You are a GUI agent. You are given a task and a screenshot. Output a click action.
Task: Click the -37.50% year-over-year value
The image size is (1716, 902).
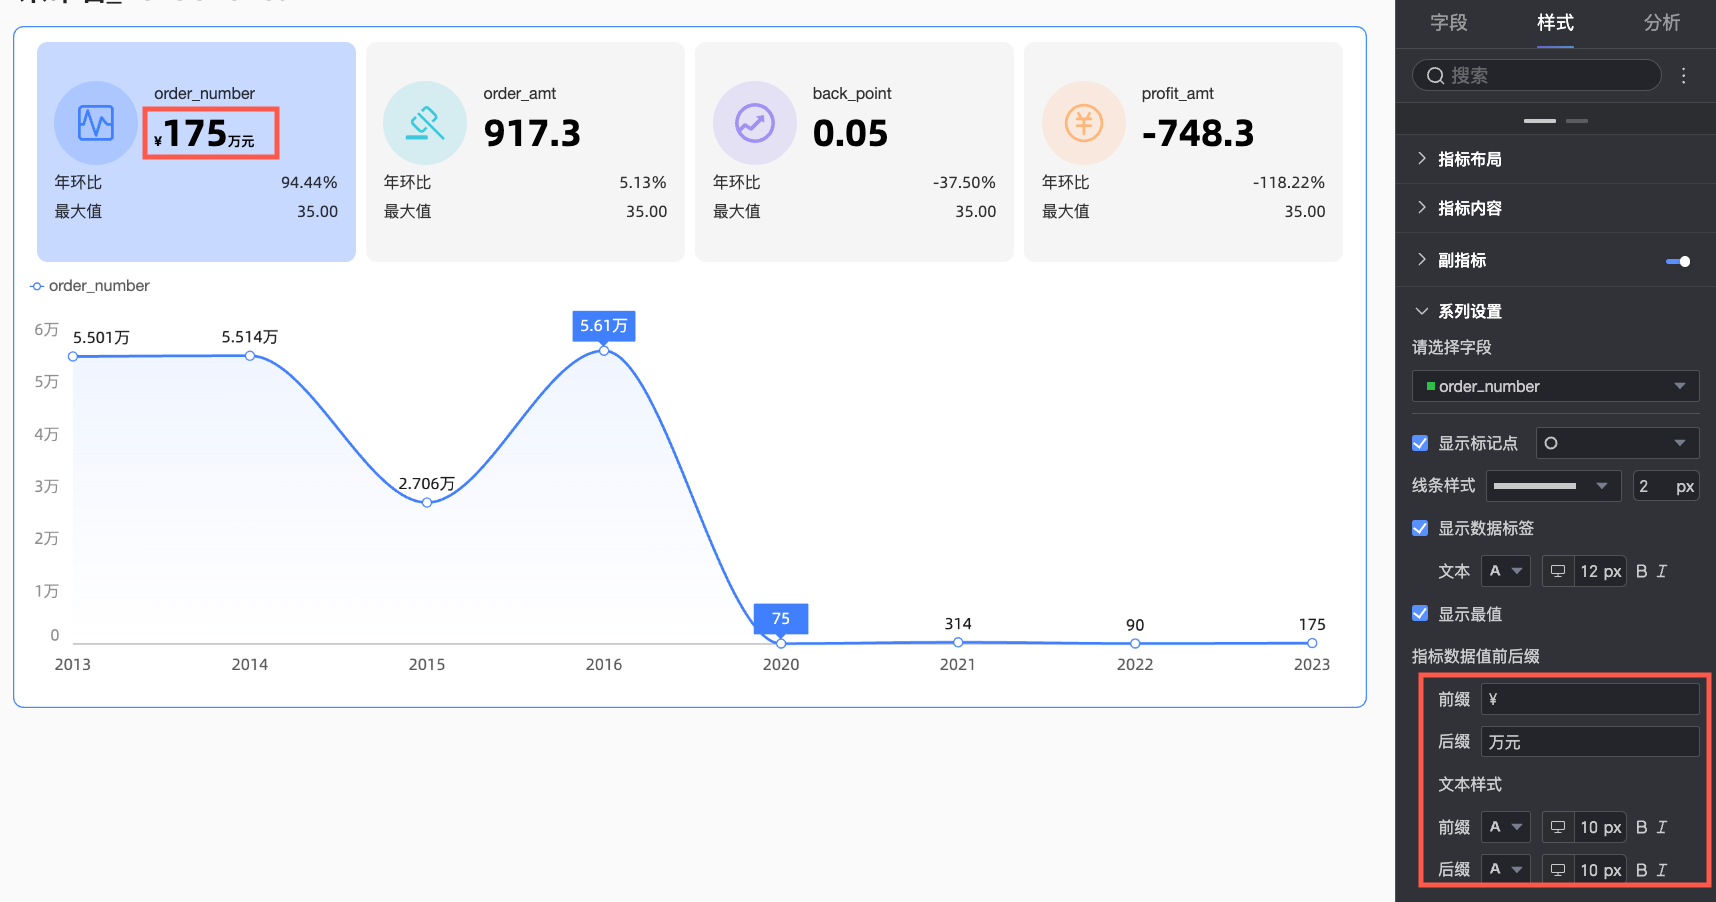964,182
